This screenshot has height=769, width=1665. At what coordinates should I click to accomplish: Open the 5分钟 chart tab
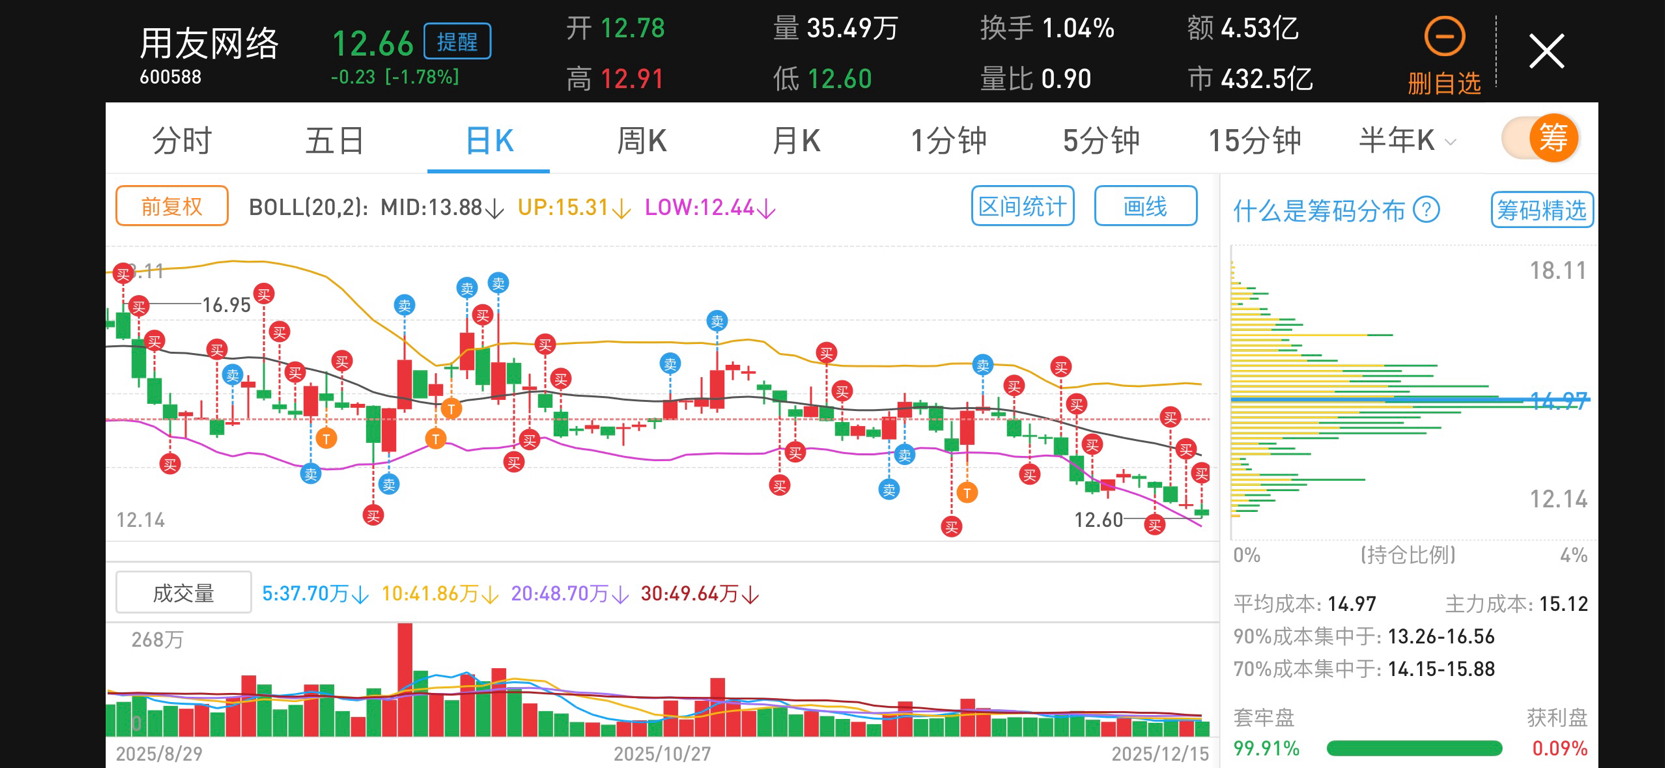coord(1101,141)
